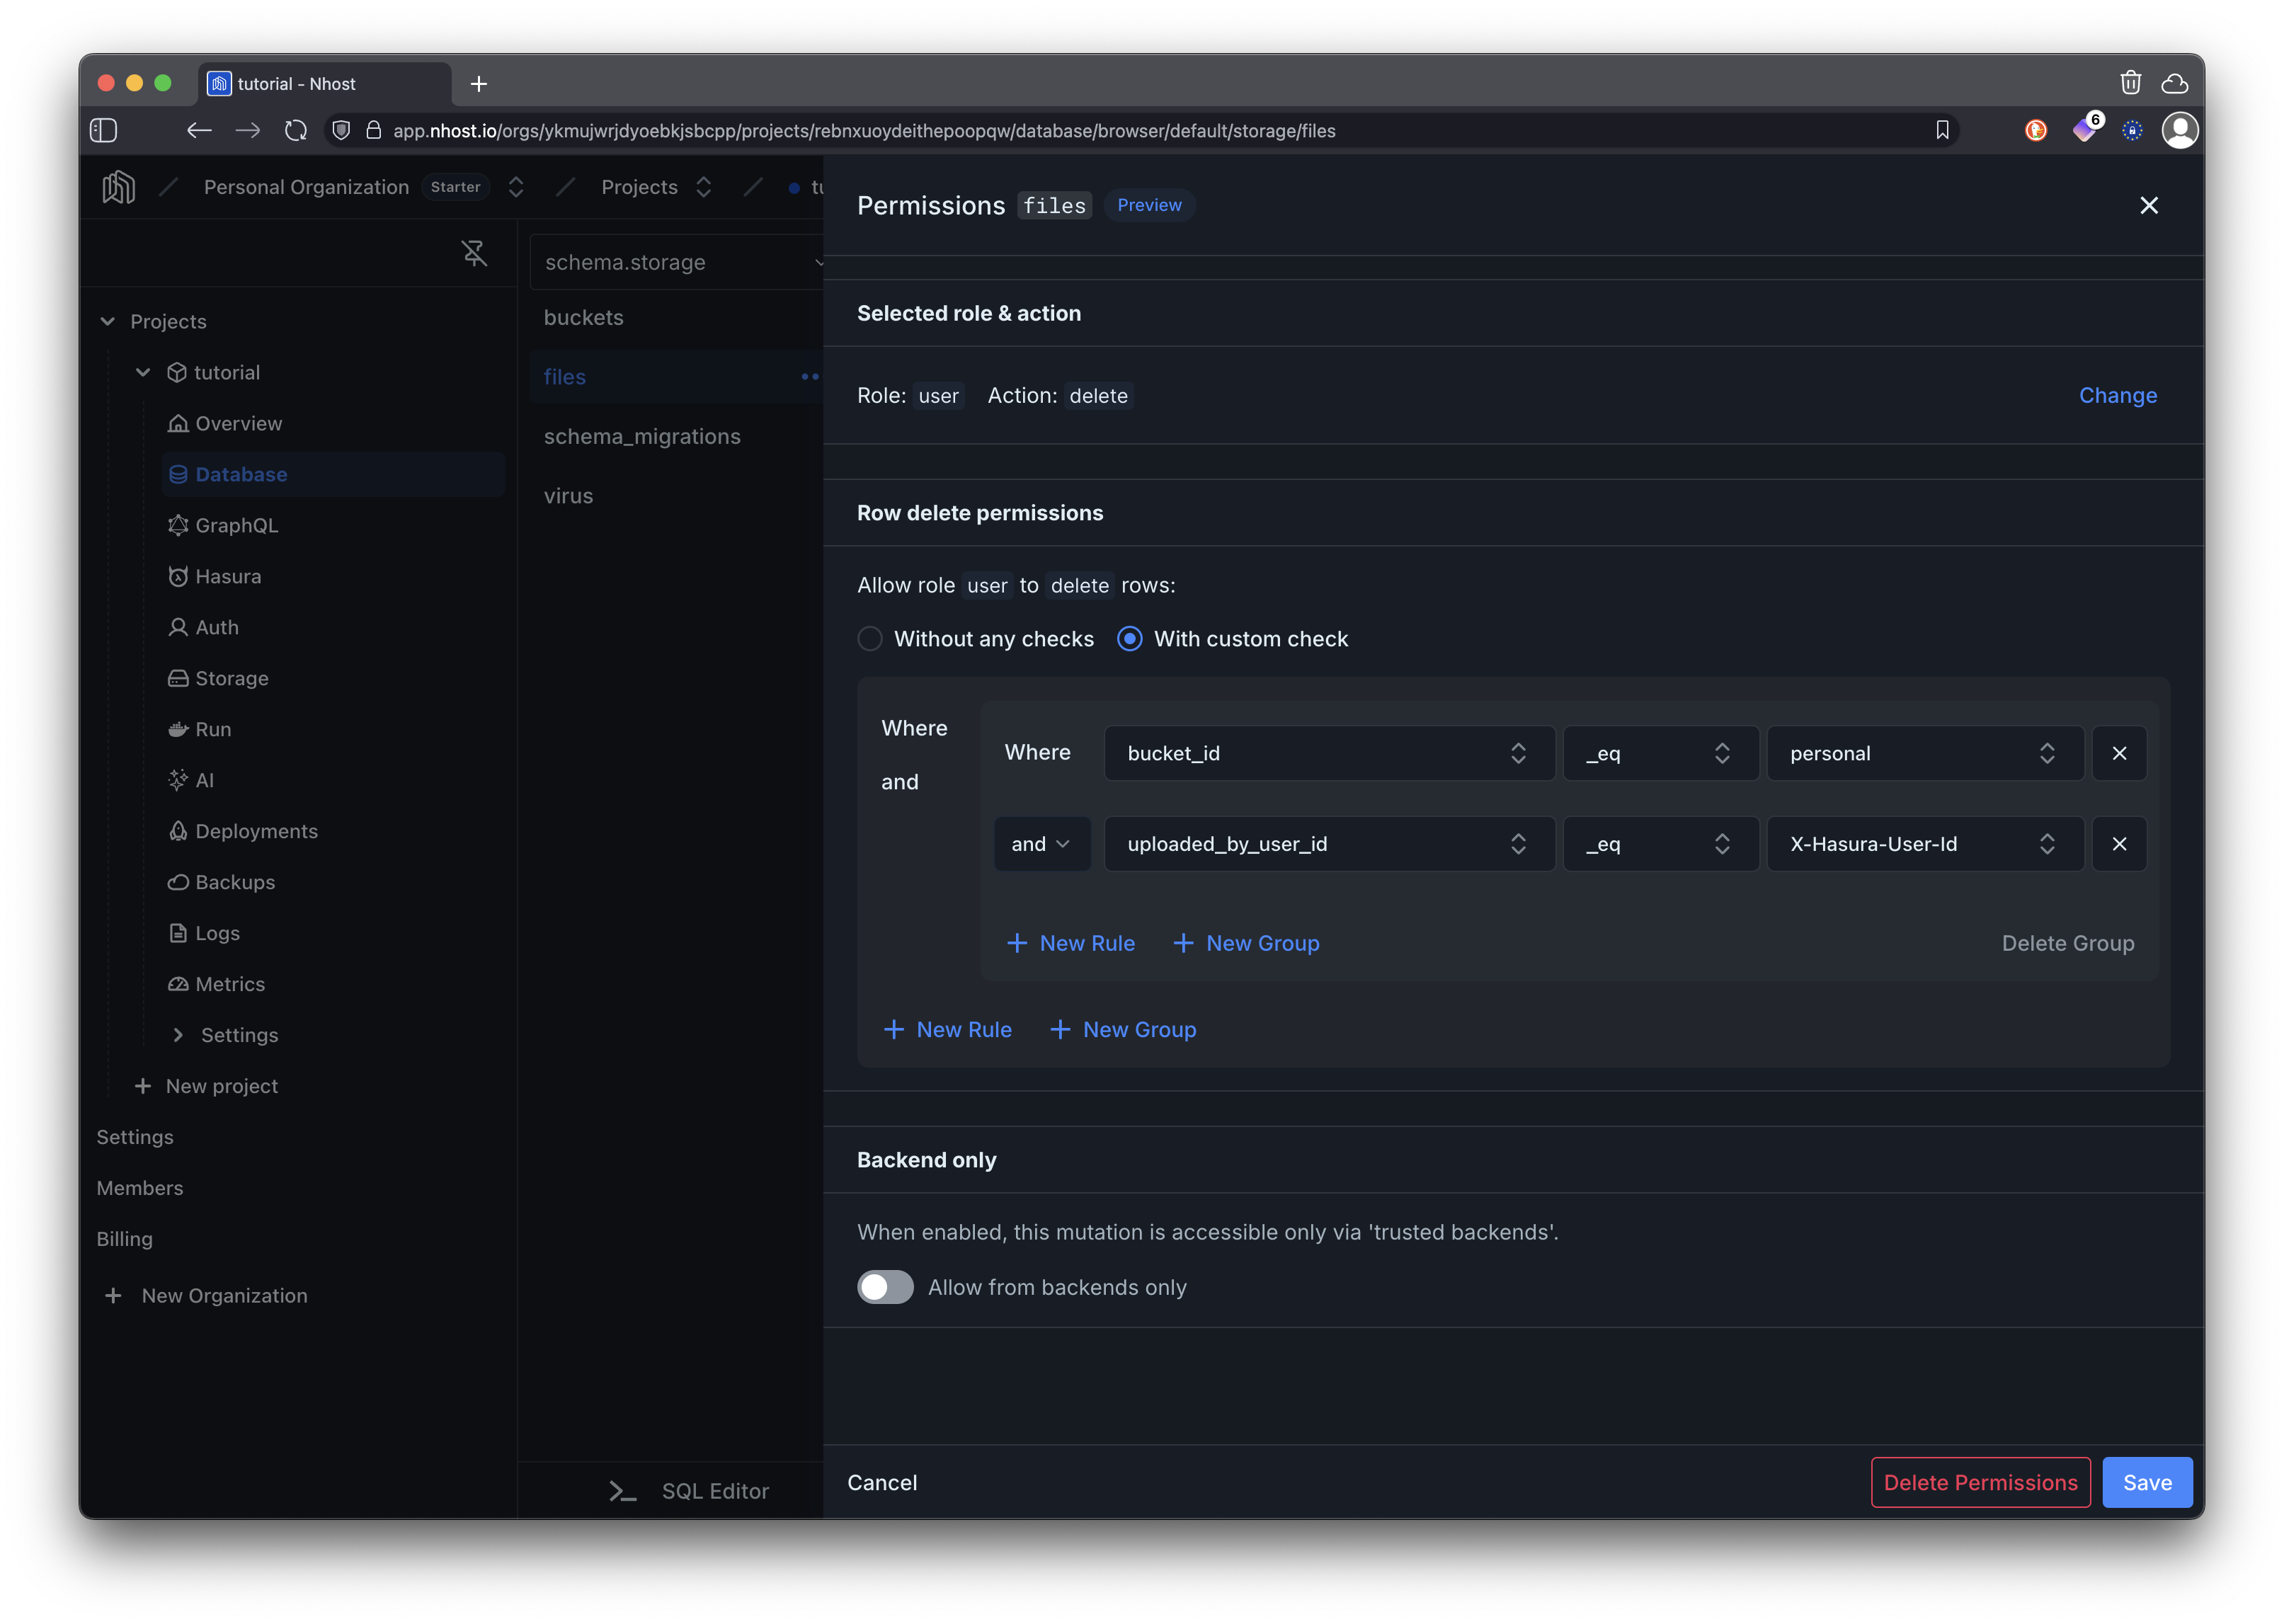Click Change to modify role and action
The width and height of the screenshot is (2284, 1624).
[x=2118, y=395]
